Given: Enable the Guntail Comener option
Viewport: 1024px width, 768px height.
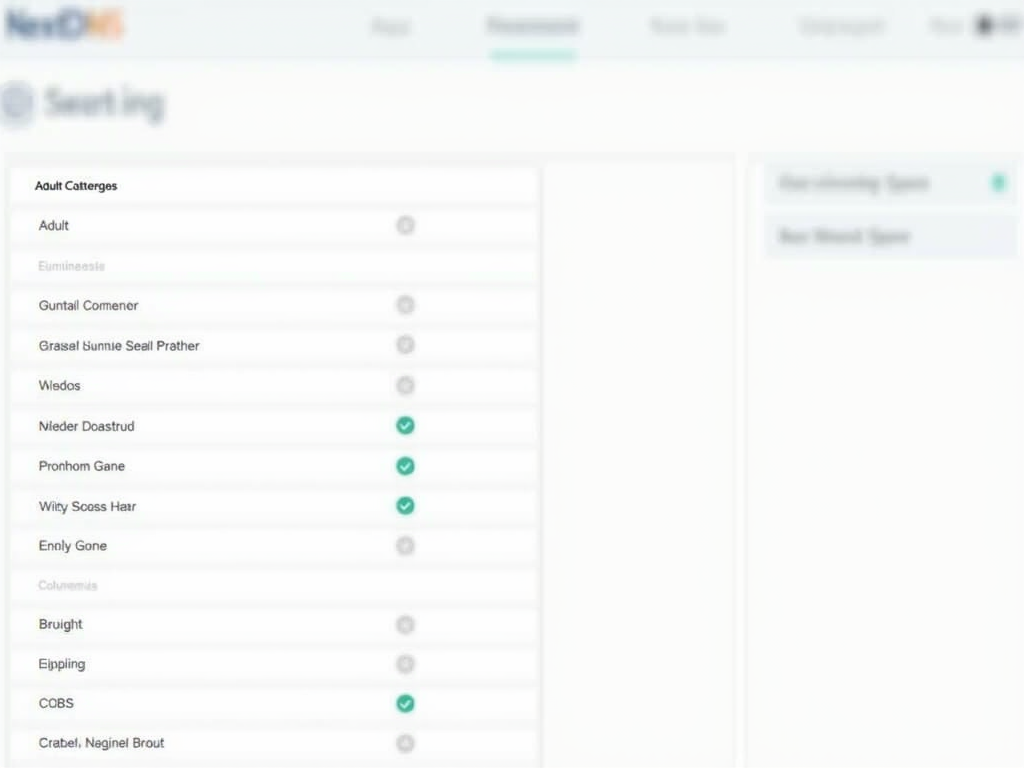Looking at the screenshot, I should pos(405,305).
